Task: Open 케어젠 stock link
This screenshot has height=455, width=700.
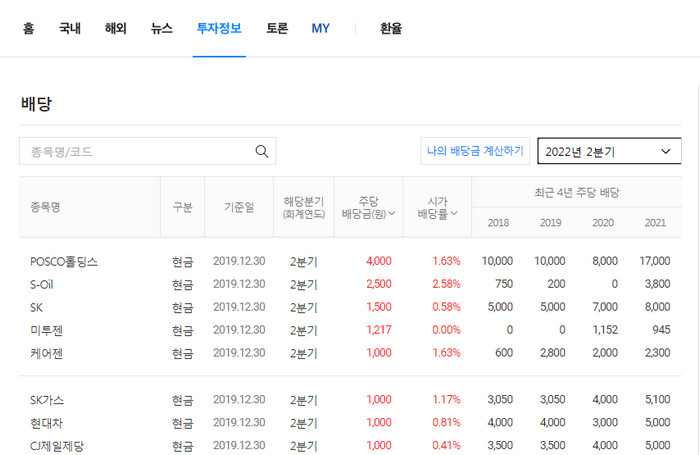Action: [x=46, y=354]
